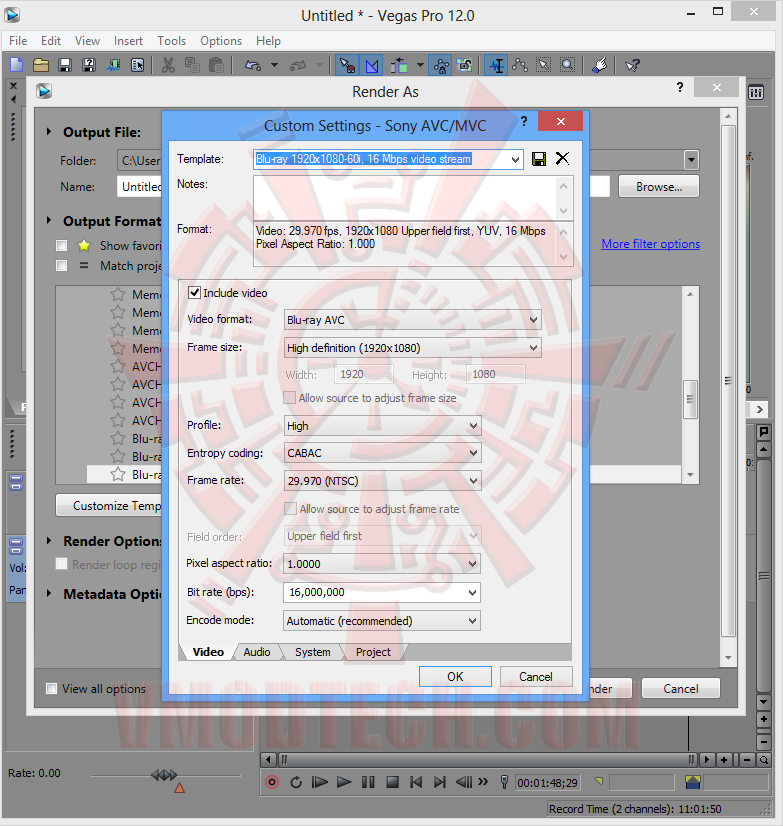Open the File menu
This screenshot has width=783, height=826.
[18, 41]
